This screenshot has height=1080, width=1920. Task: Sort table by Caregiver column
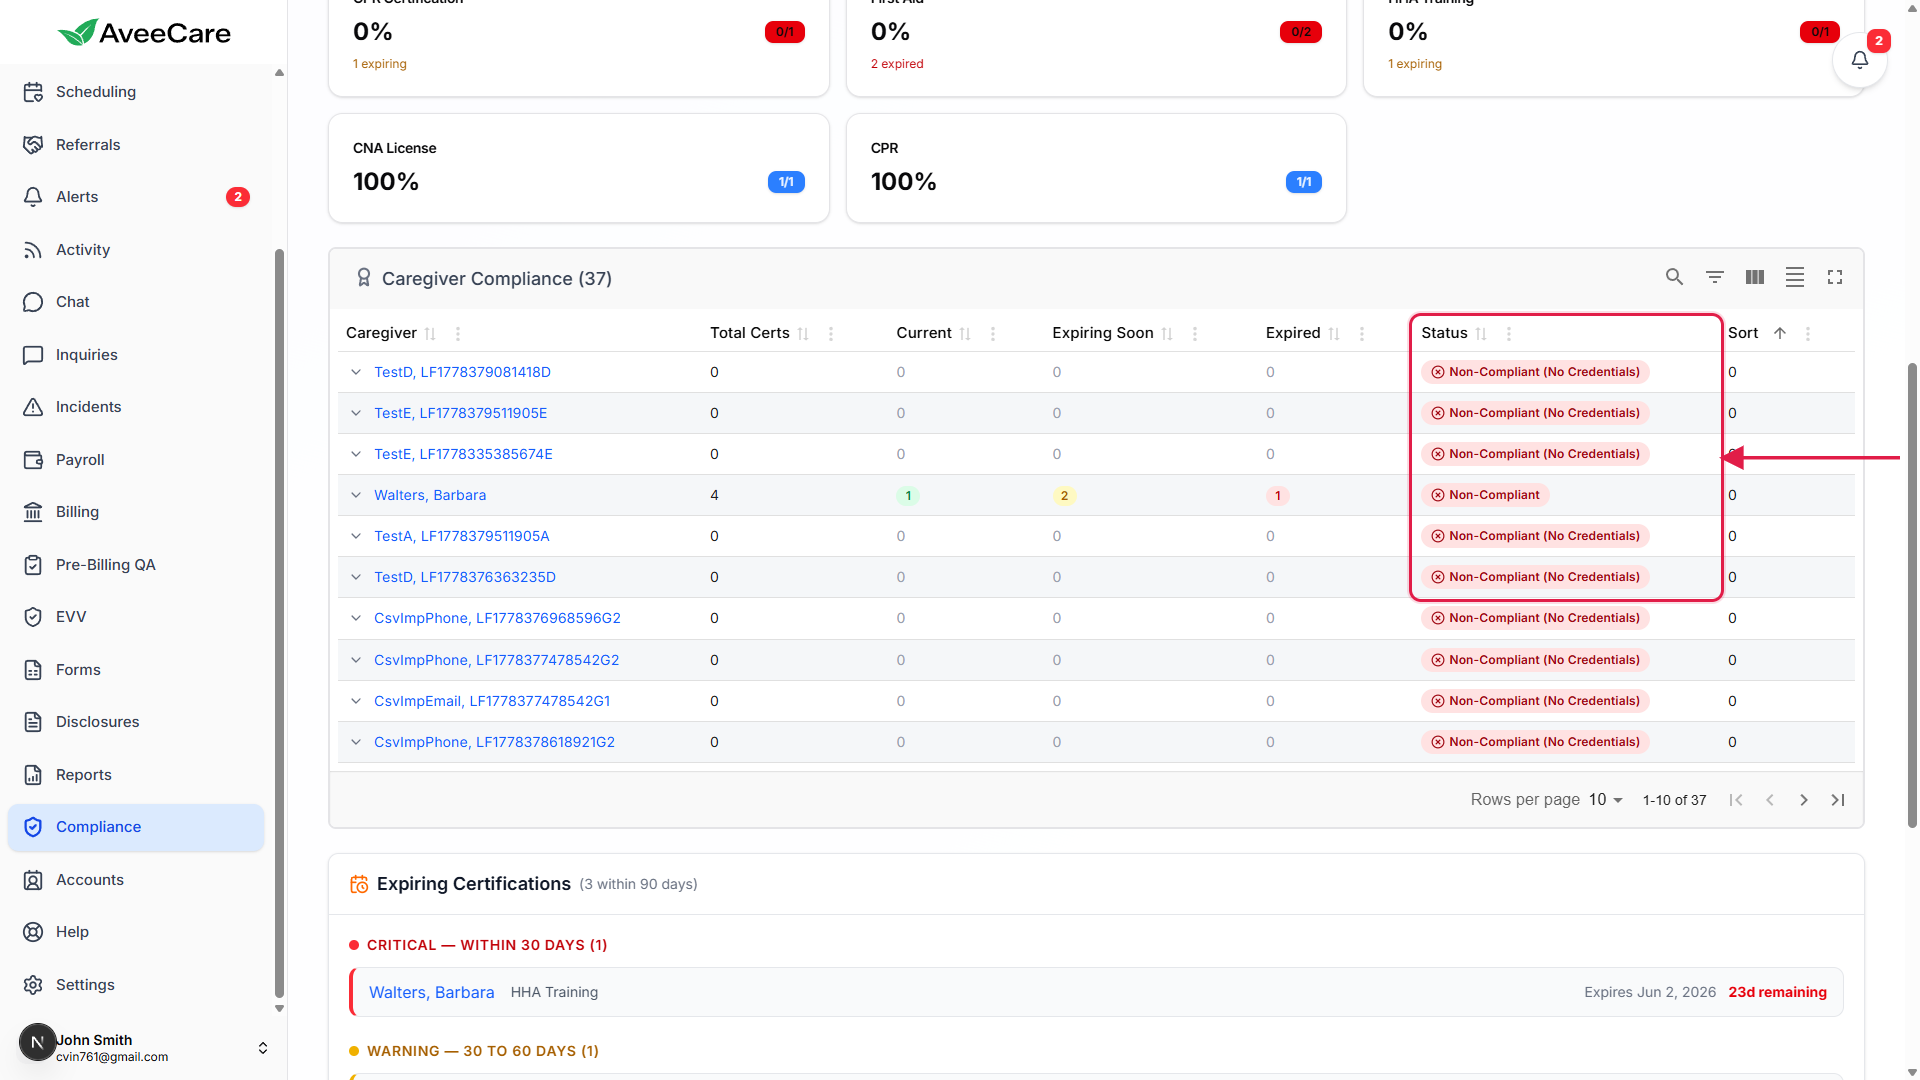(430, 334)
